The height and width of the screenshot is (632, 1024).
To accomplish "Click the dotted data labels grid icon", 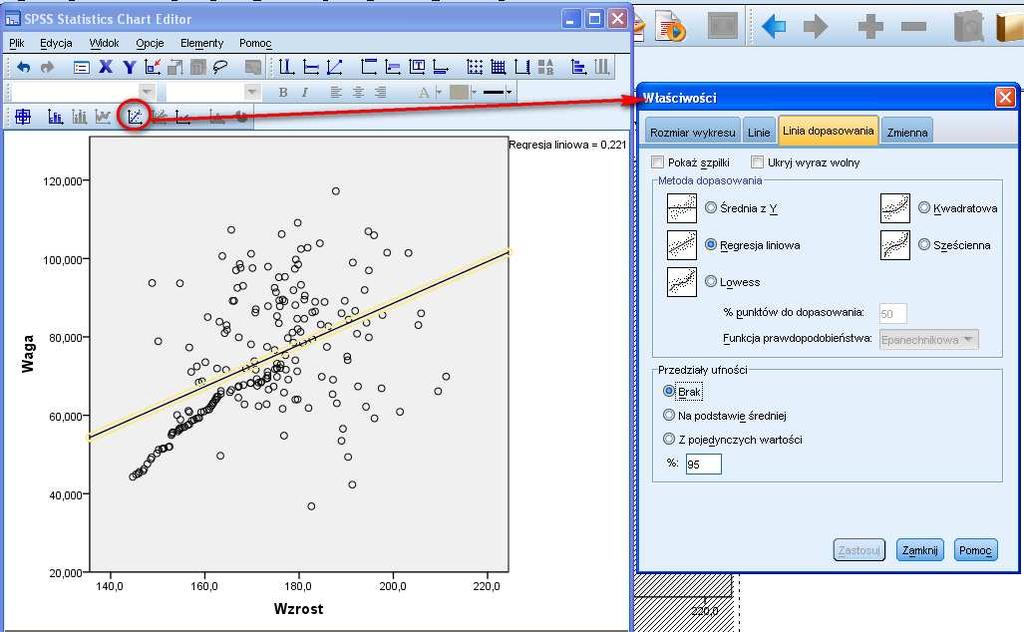I will [x=475, y=67].
